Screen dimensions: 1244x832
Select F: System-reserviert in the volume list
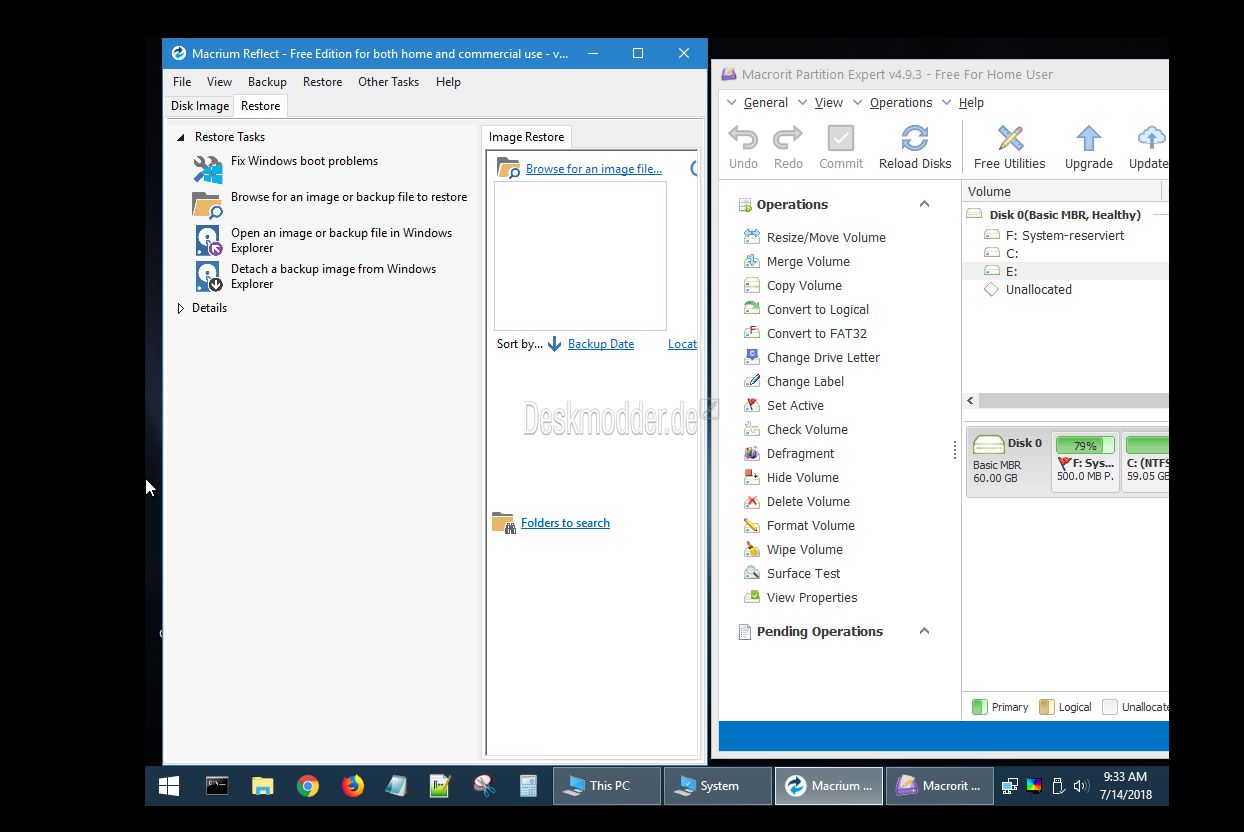[x=1066, y=235]
